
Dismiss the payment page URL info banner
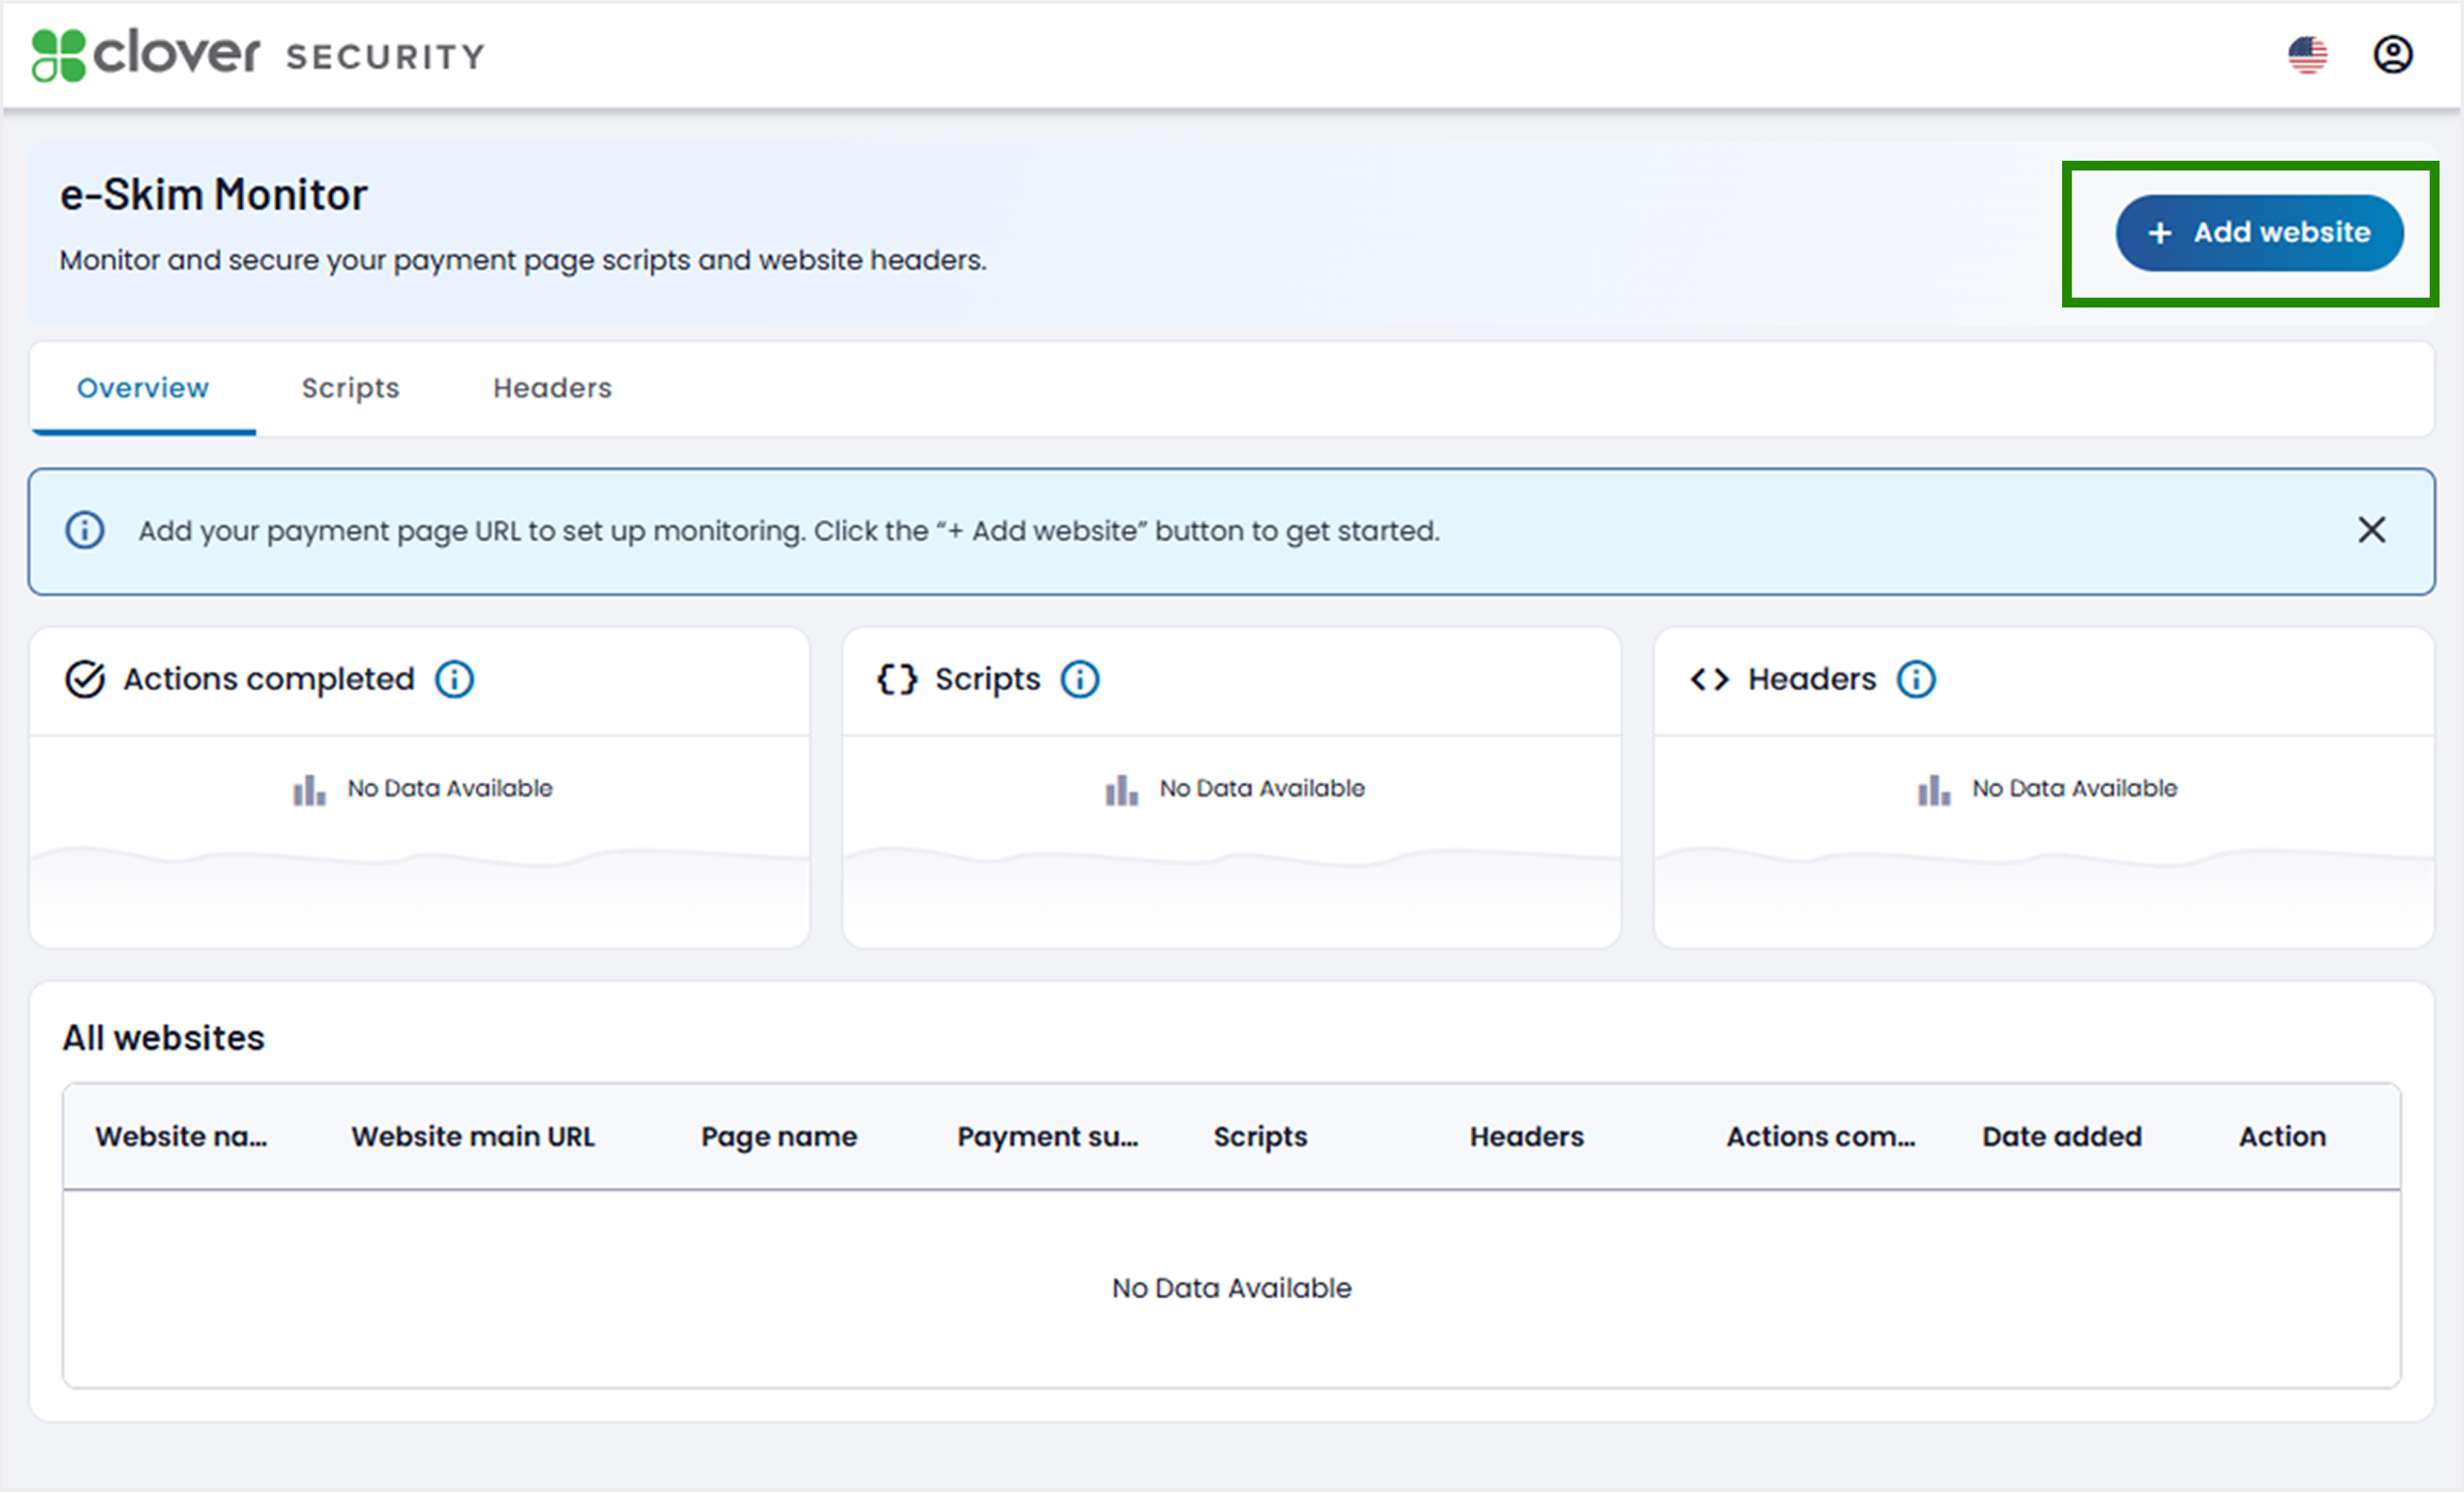[2372, 530]
